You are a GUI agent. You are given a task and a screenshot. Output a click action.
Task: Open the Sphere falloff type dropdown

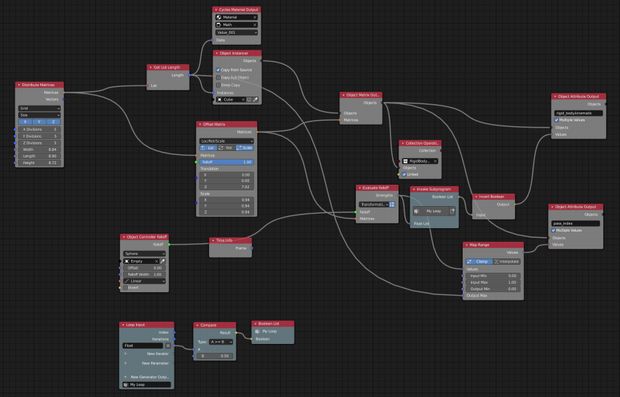(144, 254)
